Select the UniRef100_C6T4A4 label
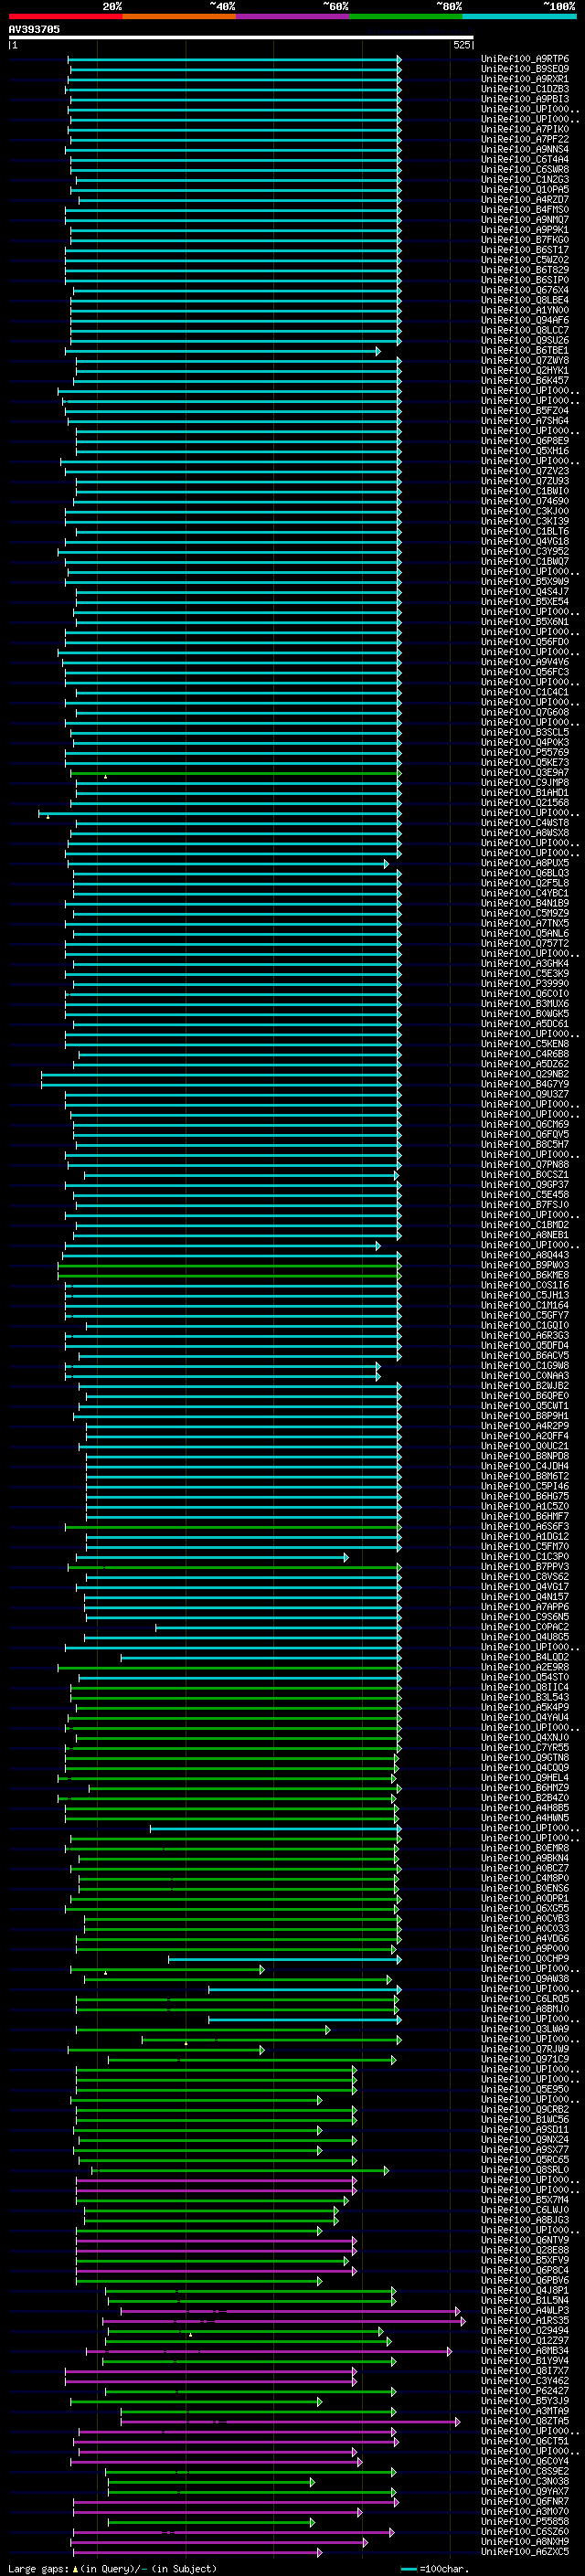The image size is (585, 2576). 525,159
